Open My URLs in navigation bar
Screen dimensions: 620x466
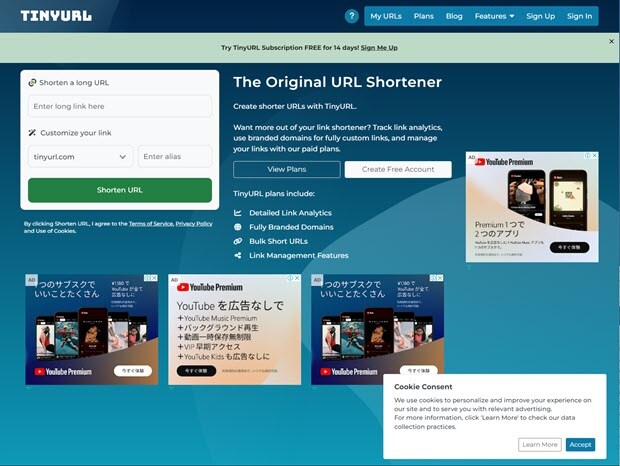click(386, 16)
